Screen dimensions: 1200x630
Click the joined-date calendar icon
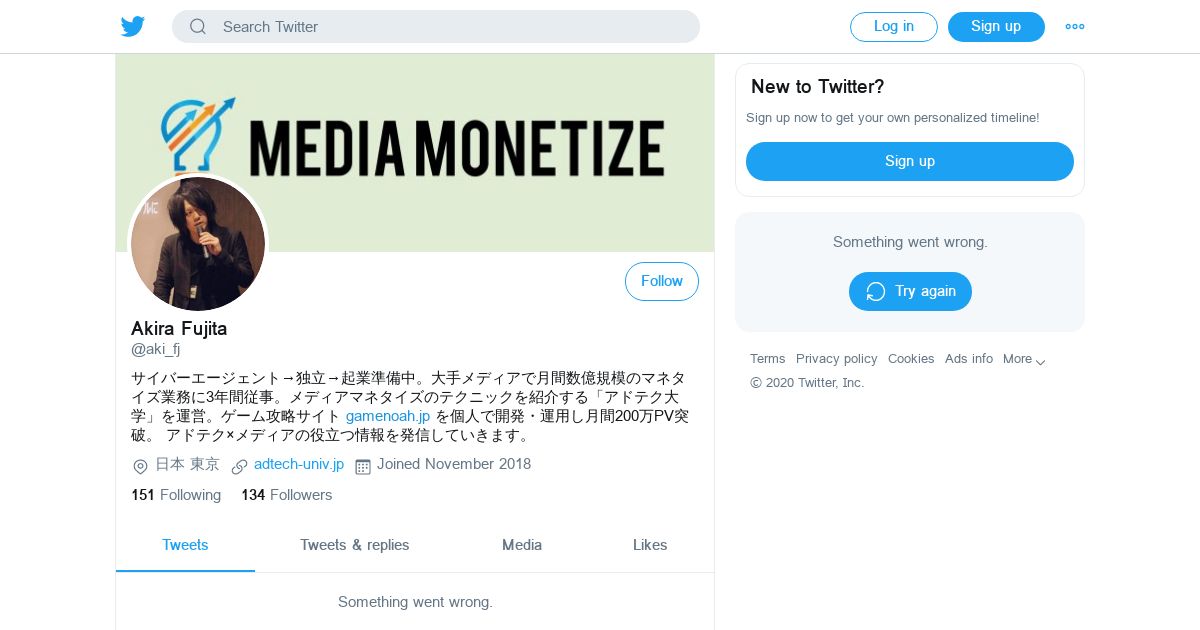(363, 466)
